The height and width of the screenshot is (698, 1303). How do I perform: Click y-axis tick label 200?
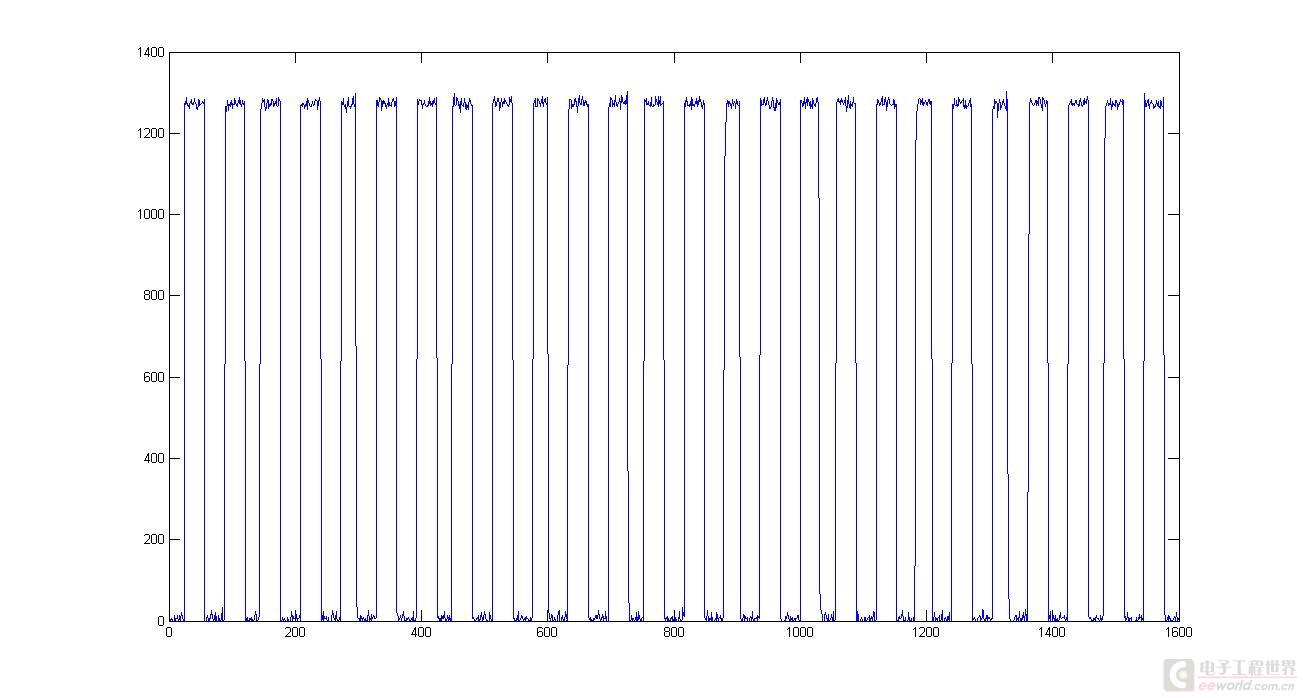coord(153,539)
